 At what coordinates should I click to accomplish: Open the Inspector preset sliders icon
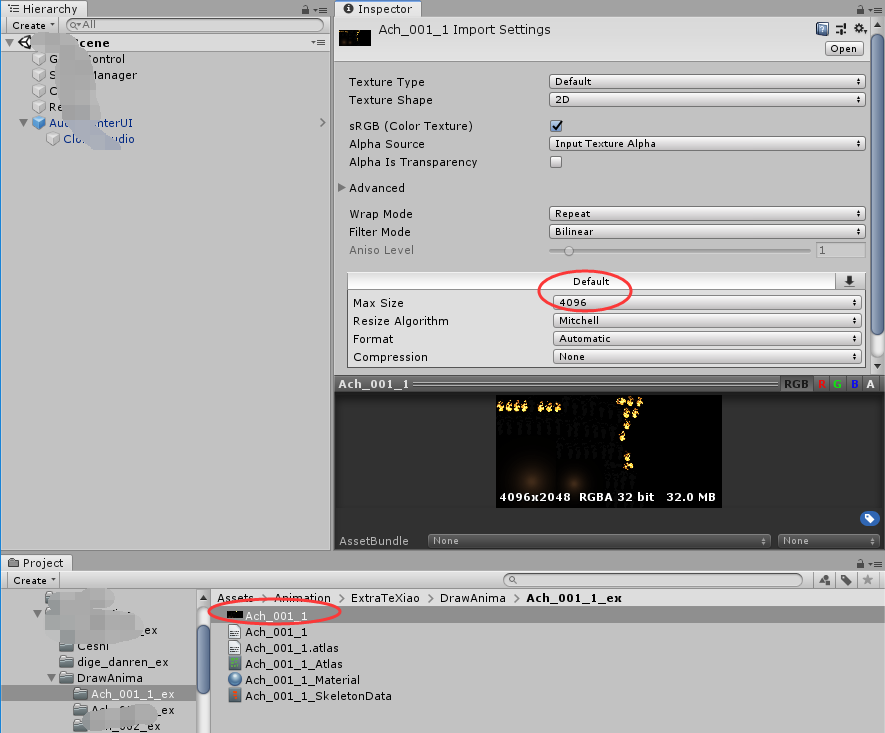pos(841,29)
